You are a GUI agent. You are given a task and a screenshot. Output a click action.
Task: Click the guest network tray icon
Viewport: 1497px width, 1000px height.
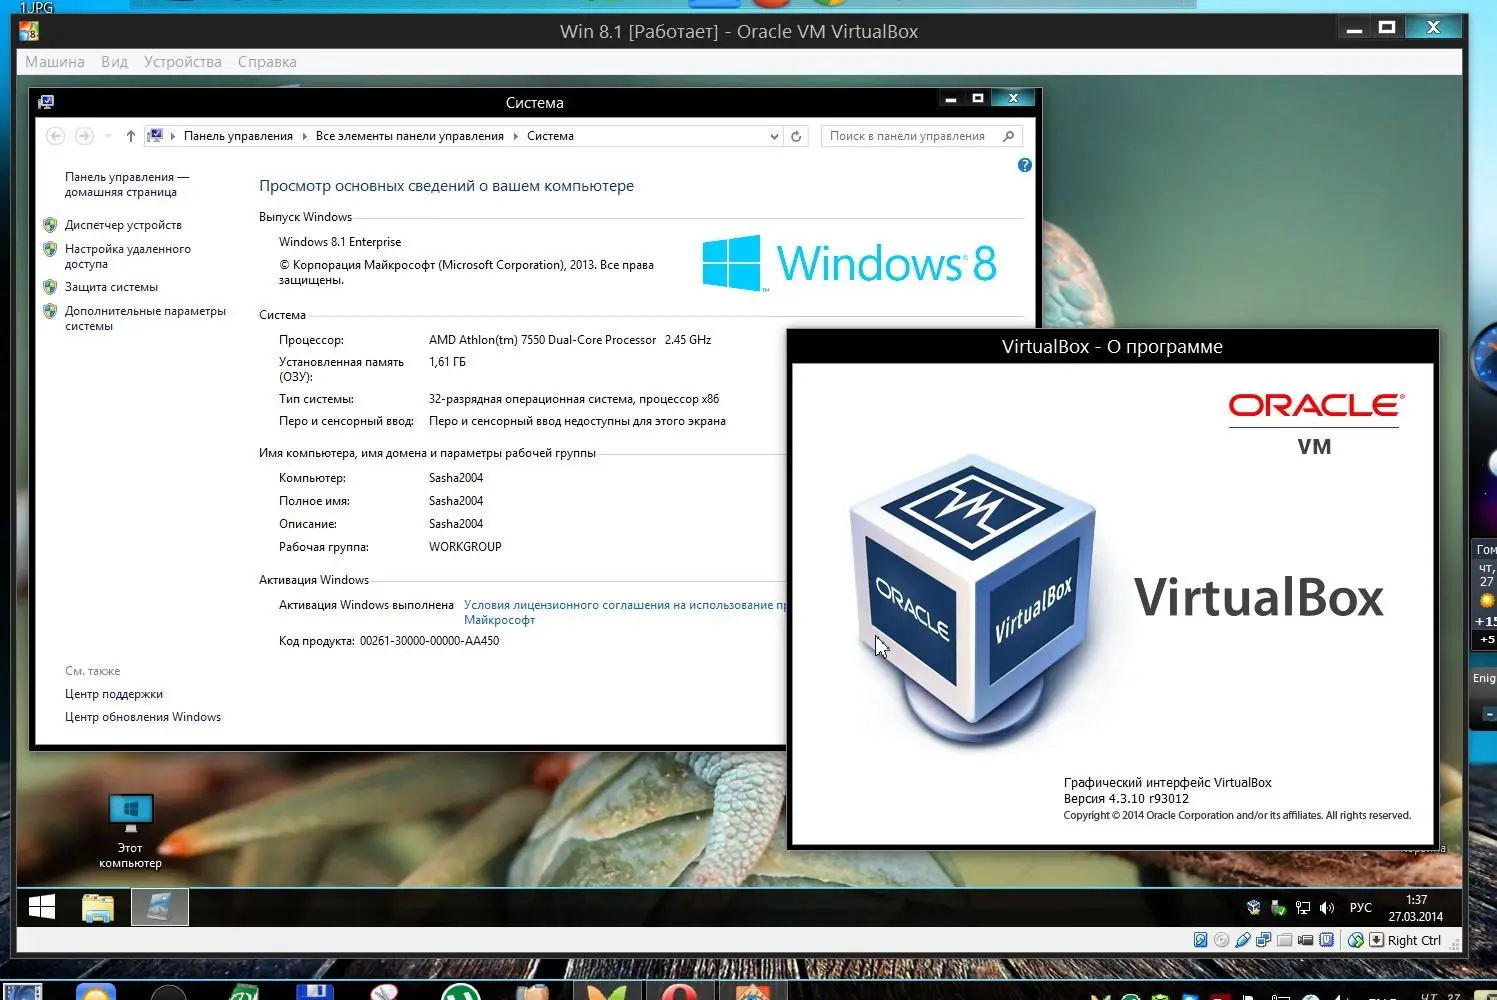[x=1302, y=908]
